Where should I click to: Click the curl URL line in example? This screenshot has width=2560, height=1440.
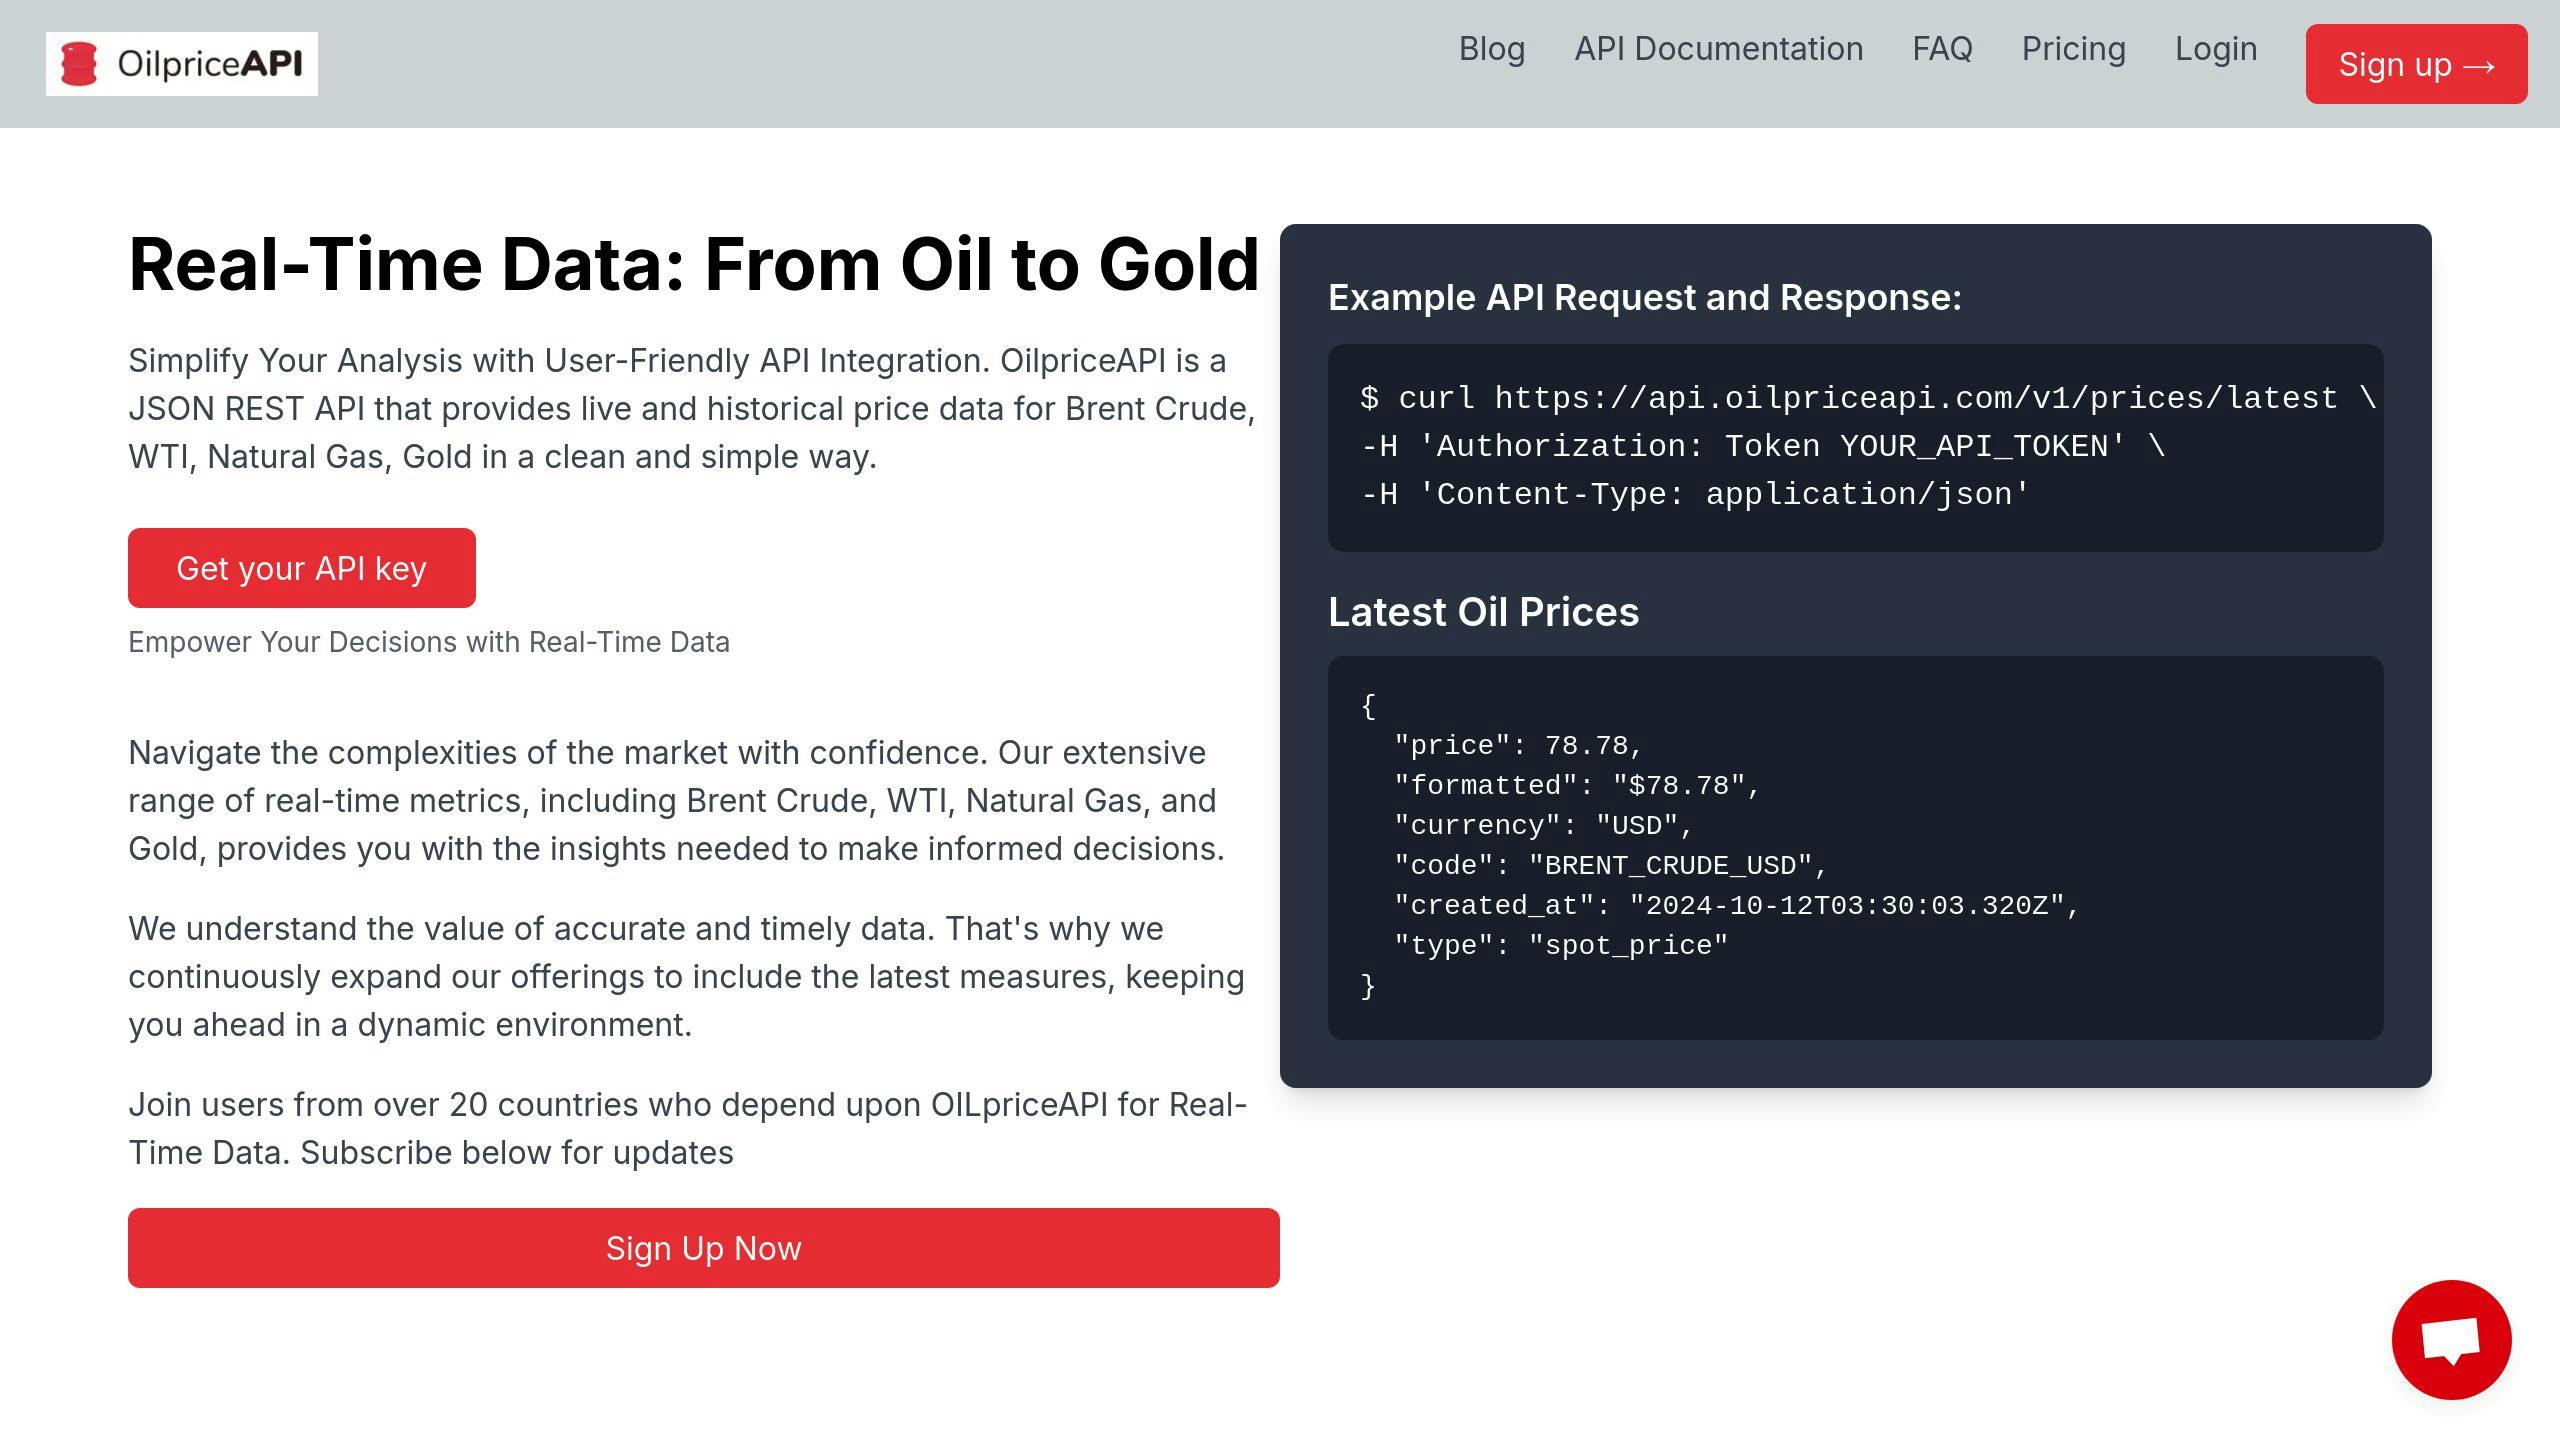[1868, 398]
